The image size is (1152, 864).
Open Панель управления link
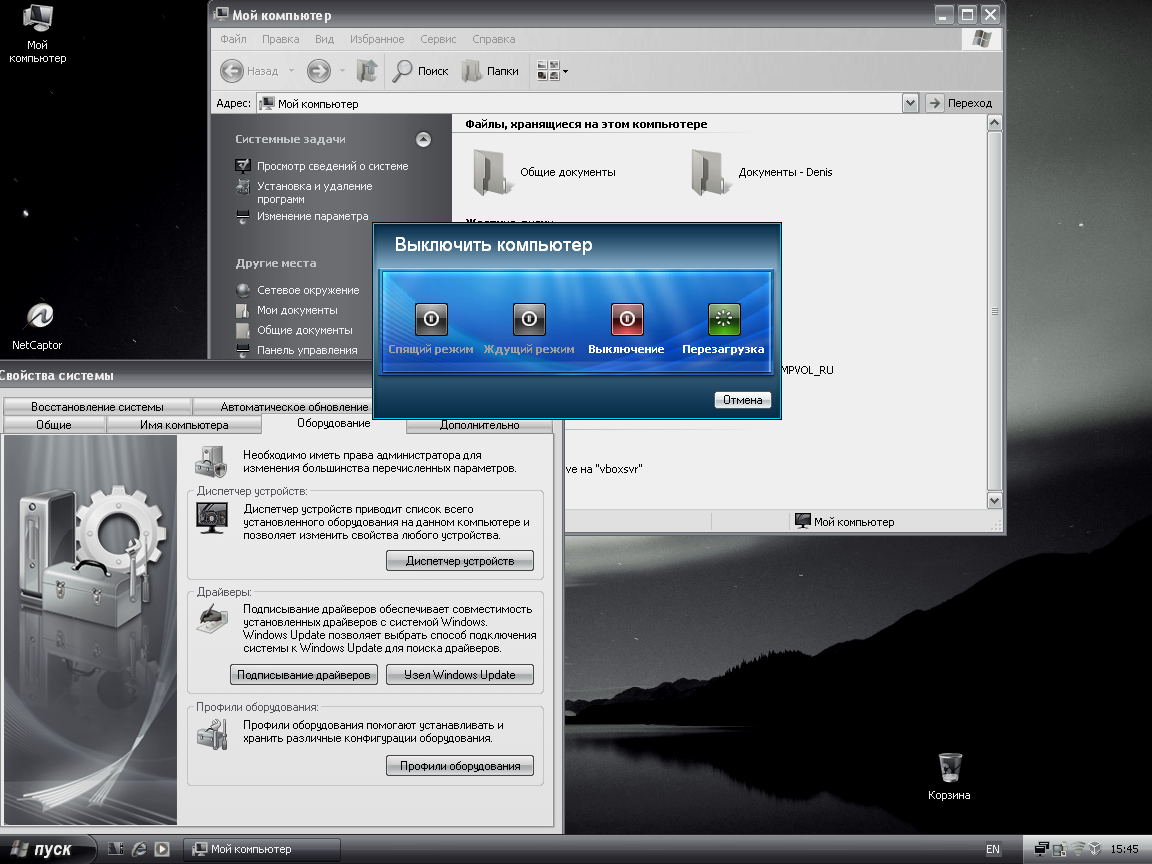[x=307, y=350]
